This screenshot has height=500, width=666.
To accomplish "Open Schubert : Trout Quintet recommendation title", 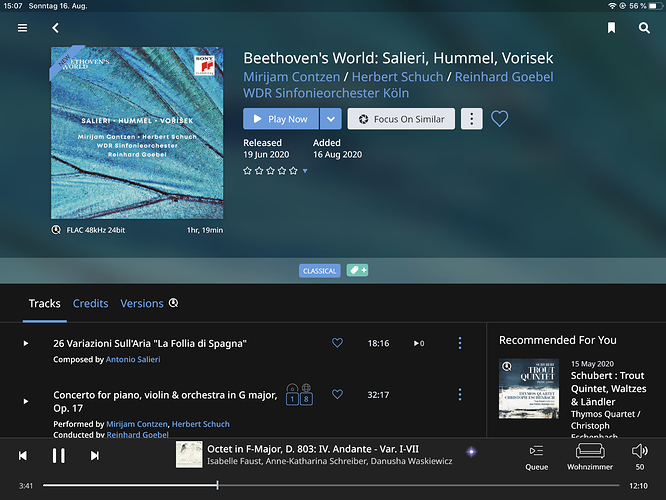I will pyautogui.click(x=608, y=389).
